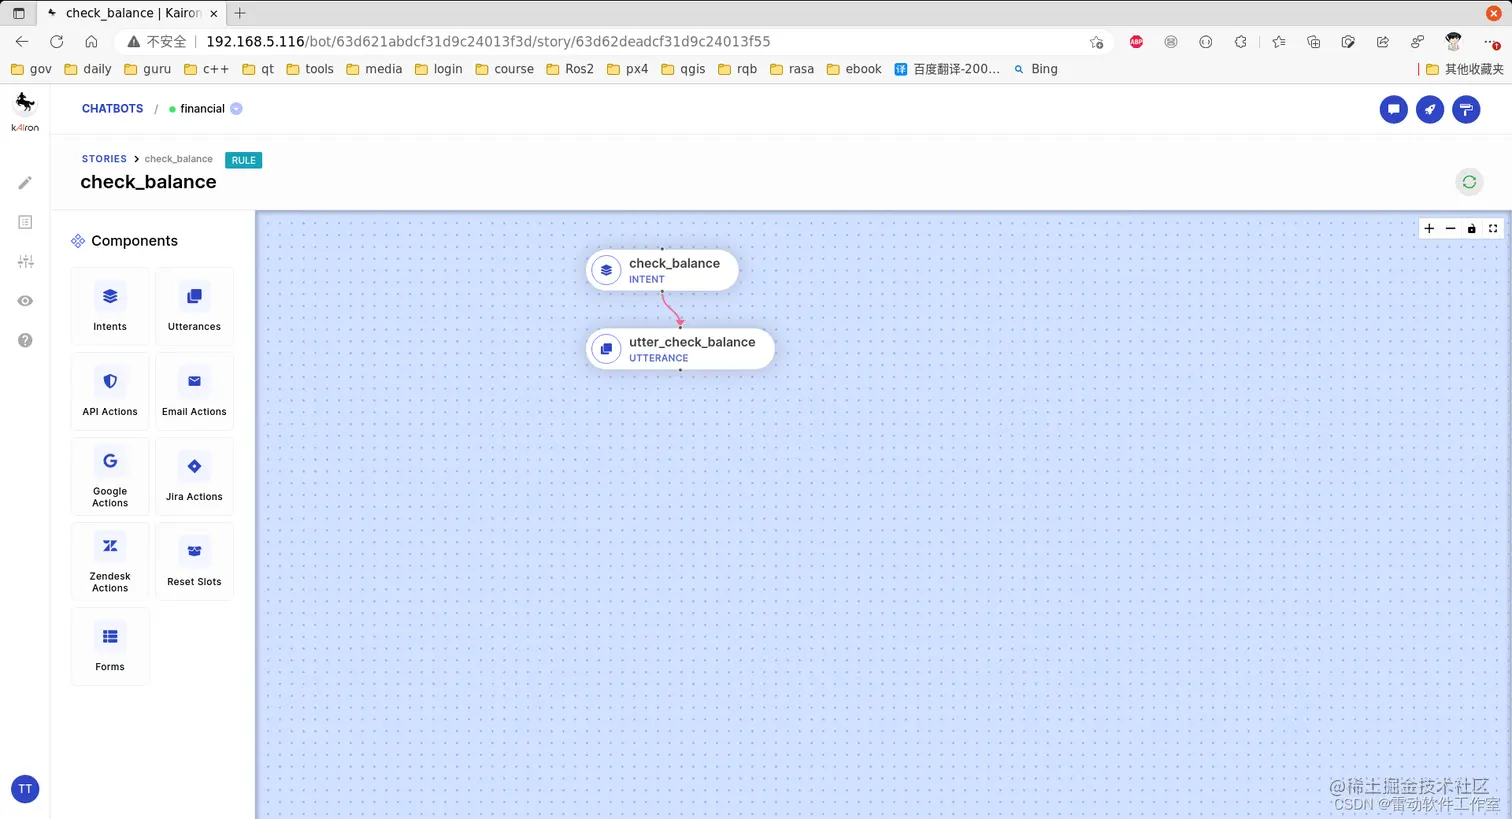Open the 其他收藏夹 bookmarks folder
The height and width of the screenshot is (819, 1512).
(1465, 69)
